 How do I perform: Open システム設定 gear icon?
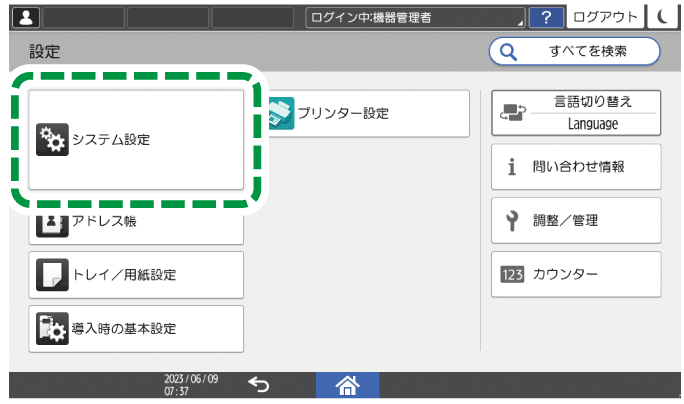52,140
